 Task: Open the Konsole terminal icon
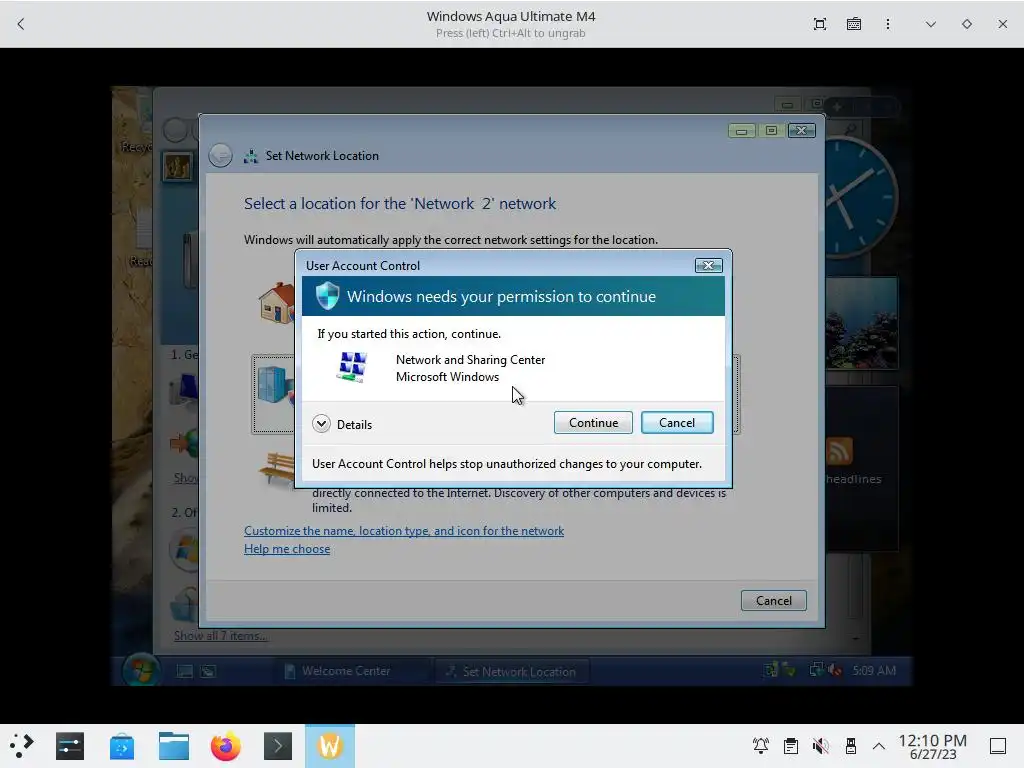(x=278, y=746)
